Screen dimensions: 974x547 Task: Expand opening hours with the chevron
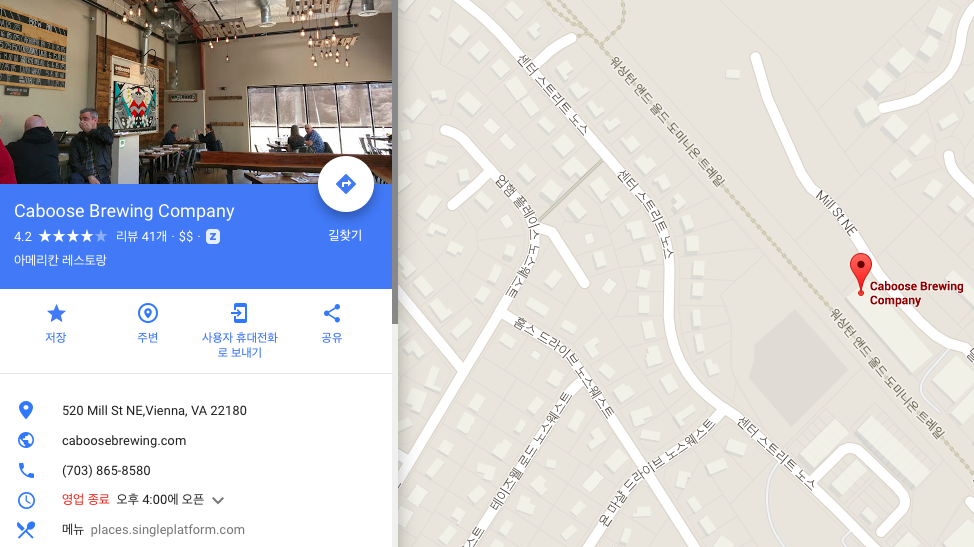click(x=217, y=500)
